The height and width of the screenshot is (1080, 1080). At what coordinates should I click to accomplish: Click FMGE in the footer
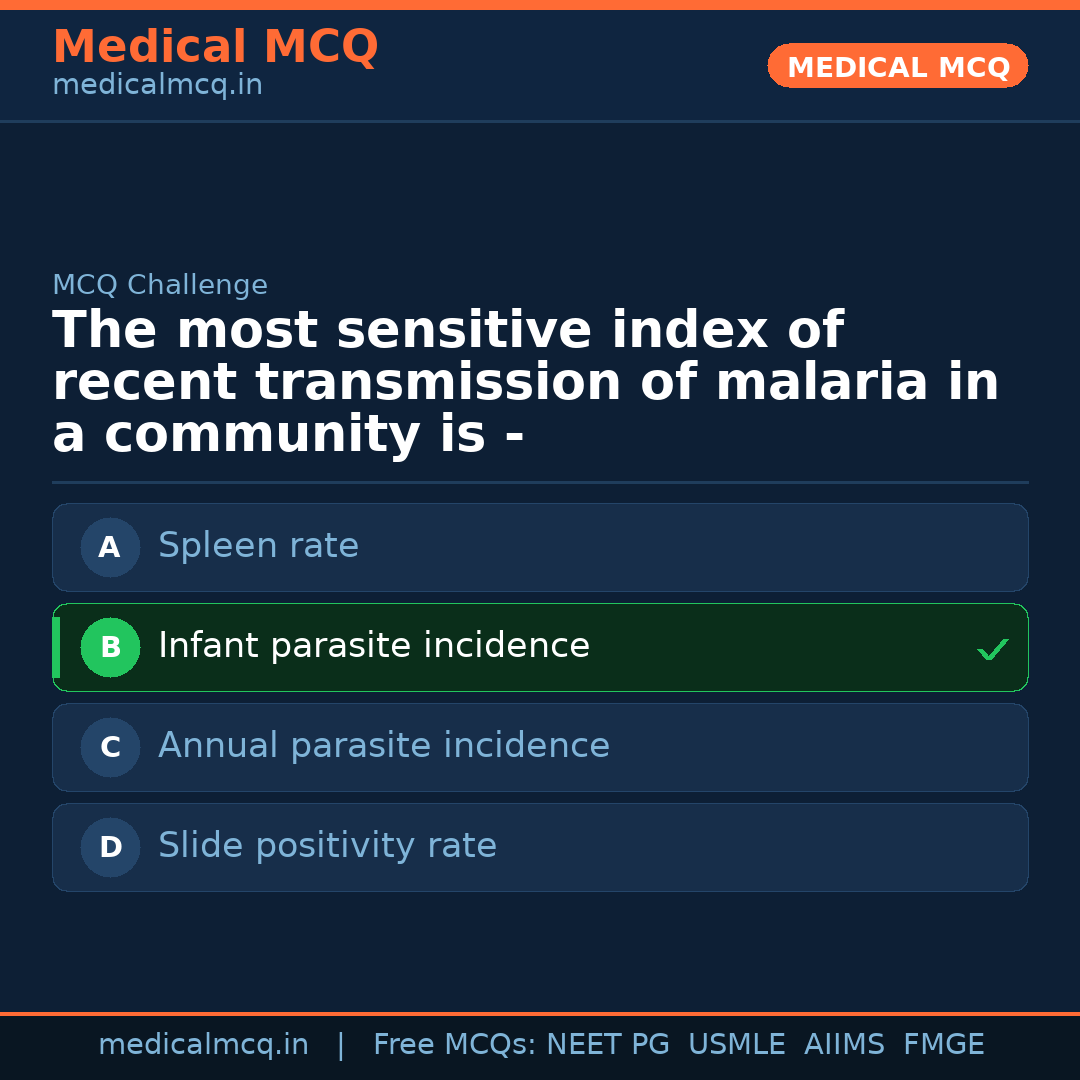point(943,1045)
